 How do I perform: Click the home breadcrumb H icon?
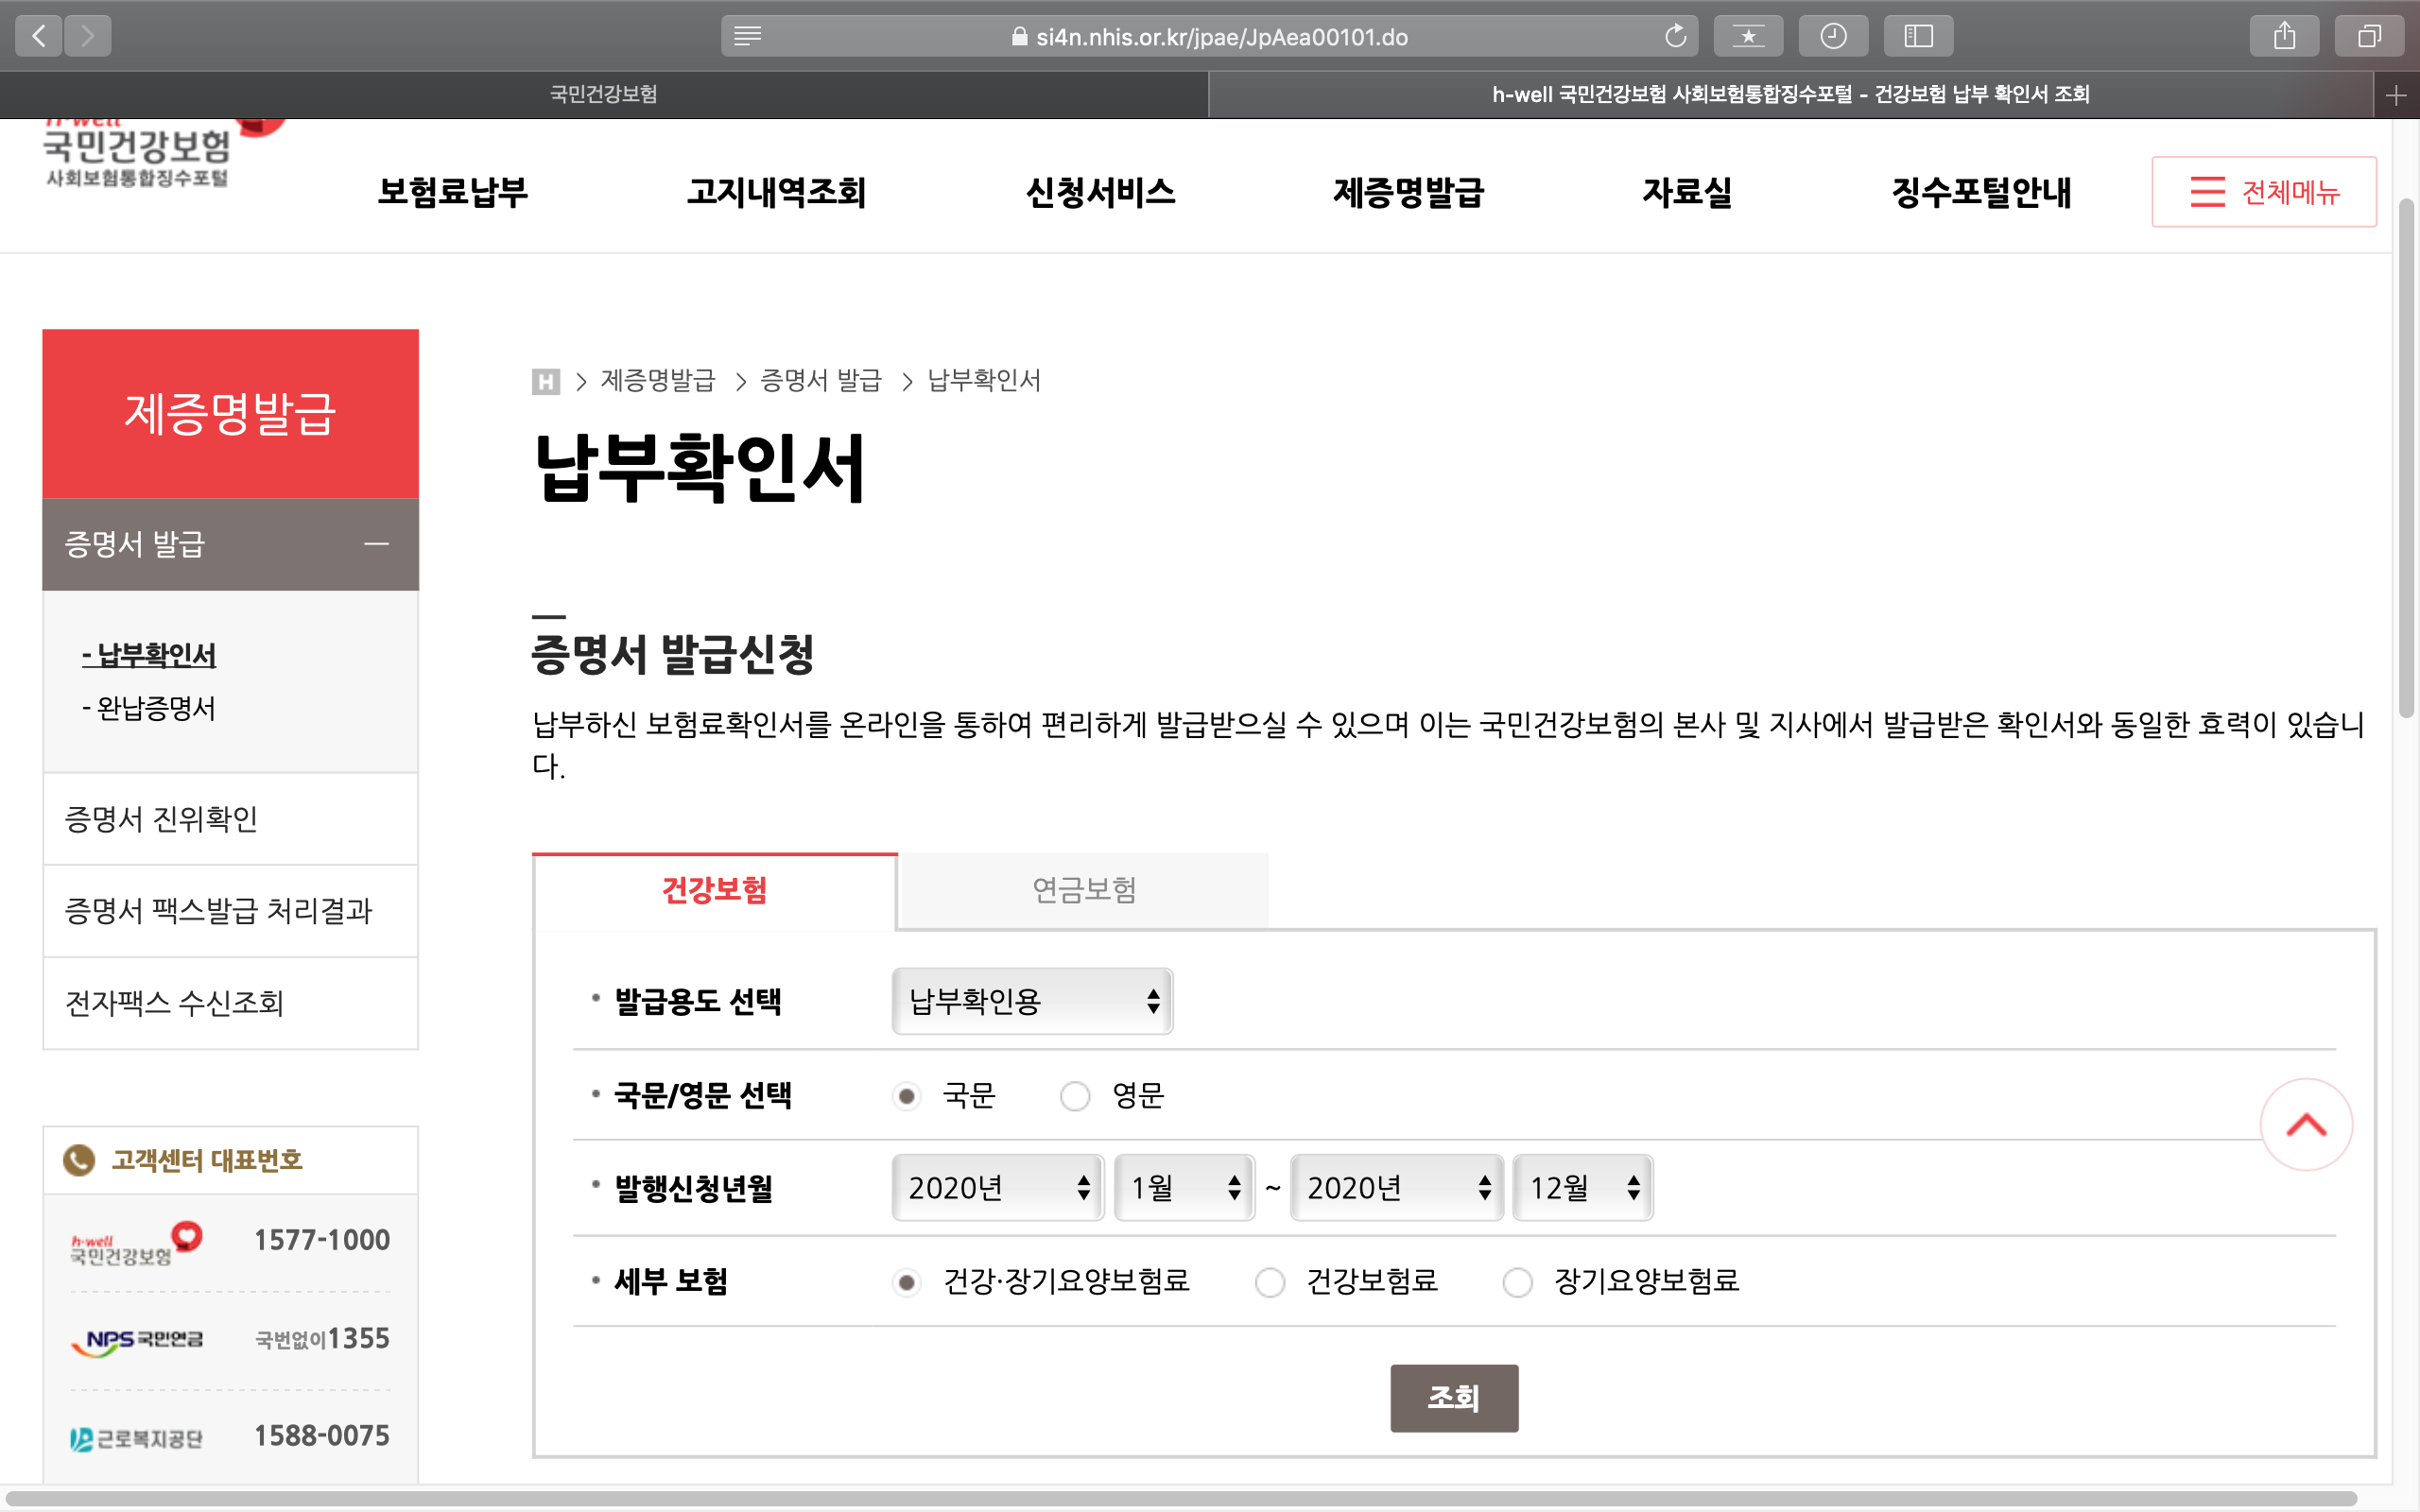tap(545, 381)
